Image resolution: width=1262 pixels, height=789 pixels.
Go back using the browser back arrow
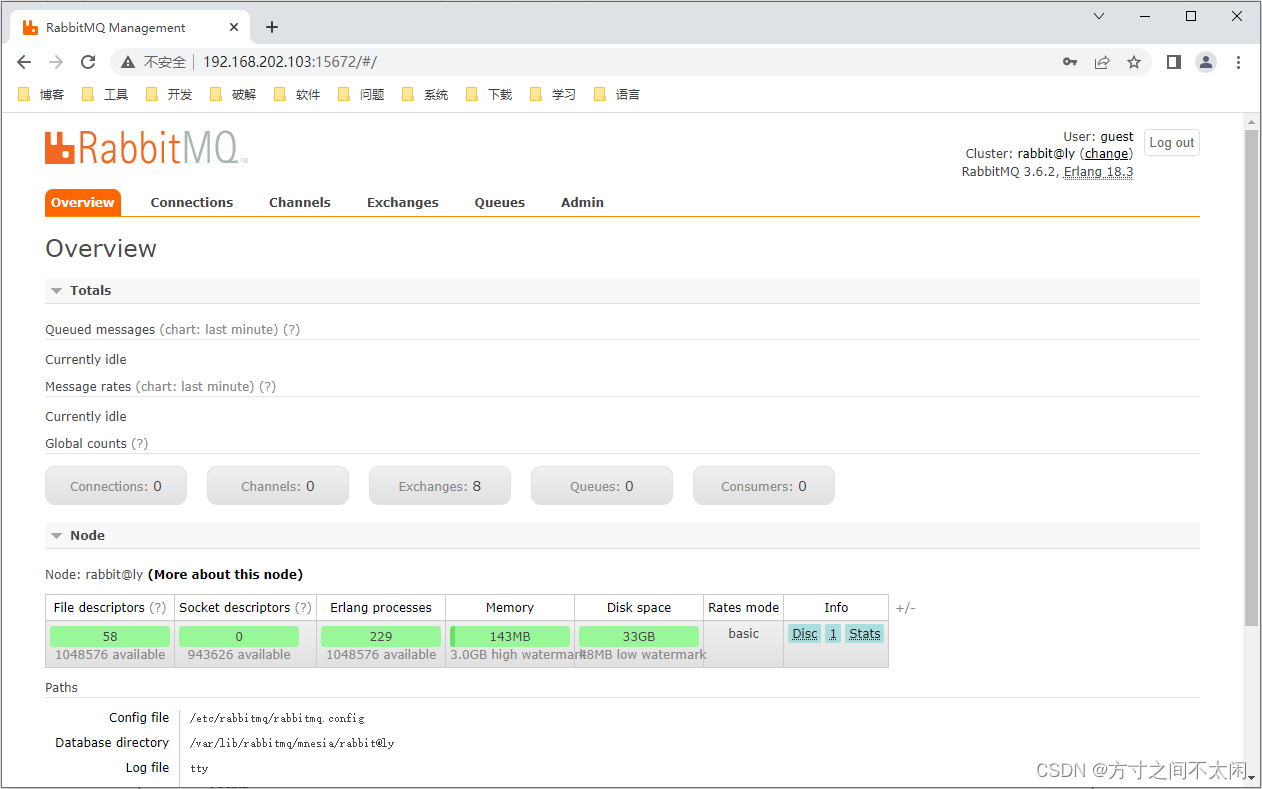[24, 62]
